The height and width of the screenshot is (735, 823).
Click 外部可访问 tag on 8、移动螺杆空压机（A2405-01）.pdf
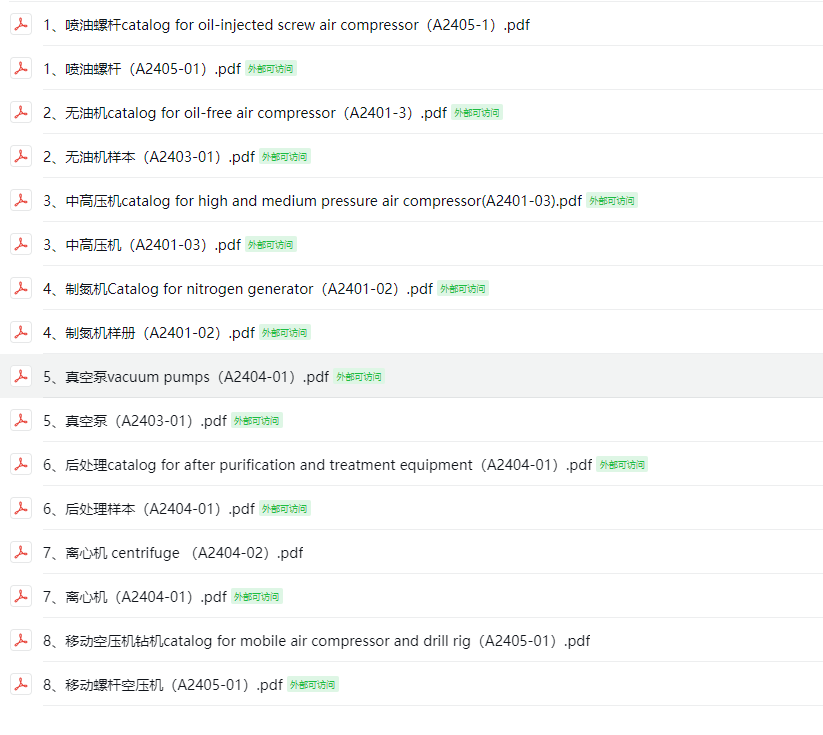point(313,685)
